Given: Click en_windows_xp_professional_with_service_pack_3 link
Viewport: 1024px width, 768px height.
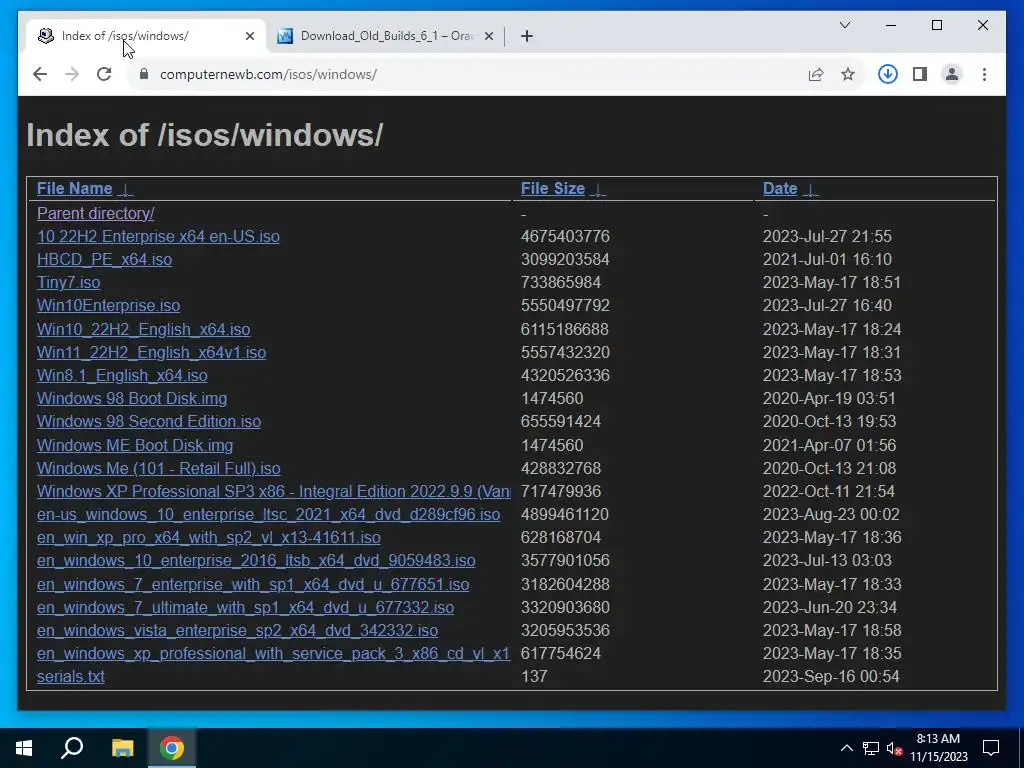Looking at the screenshot, I should (x=274, y=654).
